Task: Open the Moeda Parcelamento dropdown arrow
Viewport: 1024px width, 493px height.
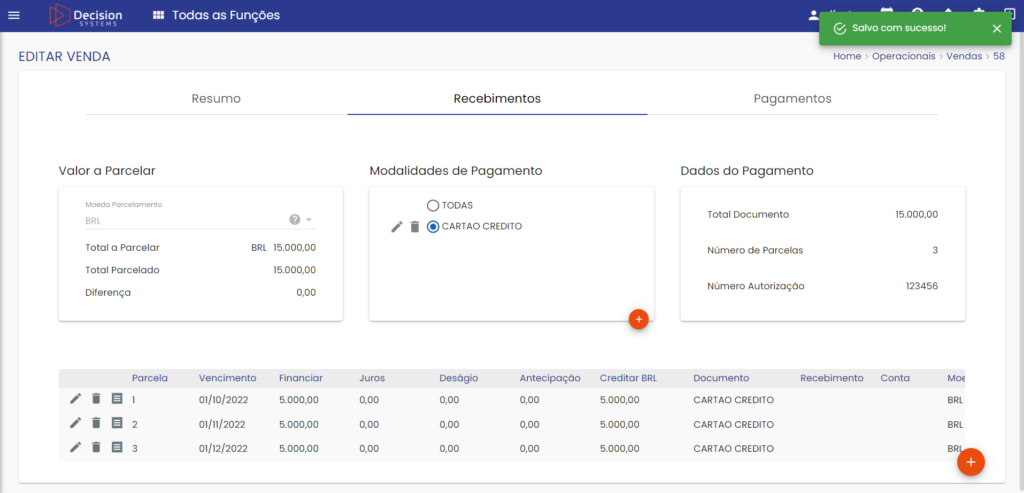Action: (x=309, y=219)
